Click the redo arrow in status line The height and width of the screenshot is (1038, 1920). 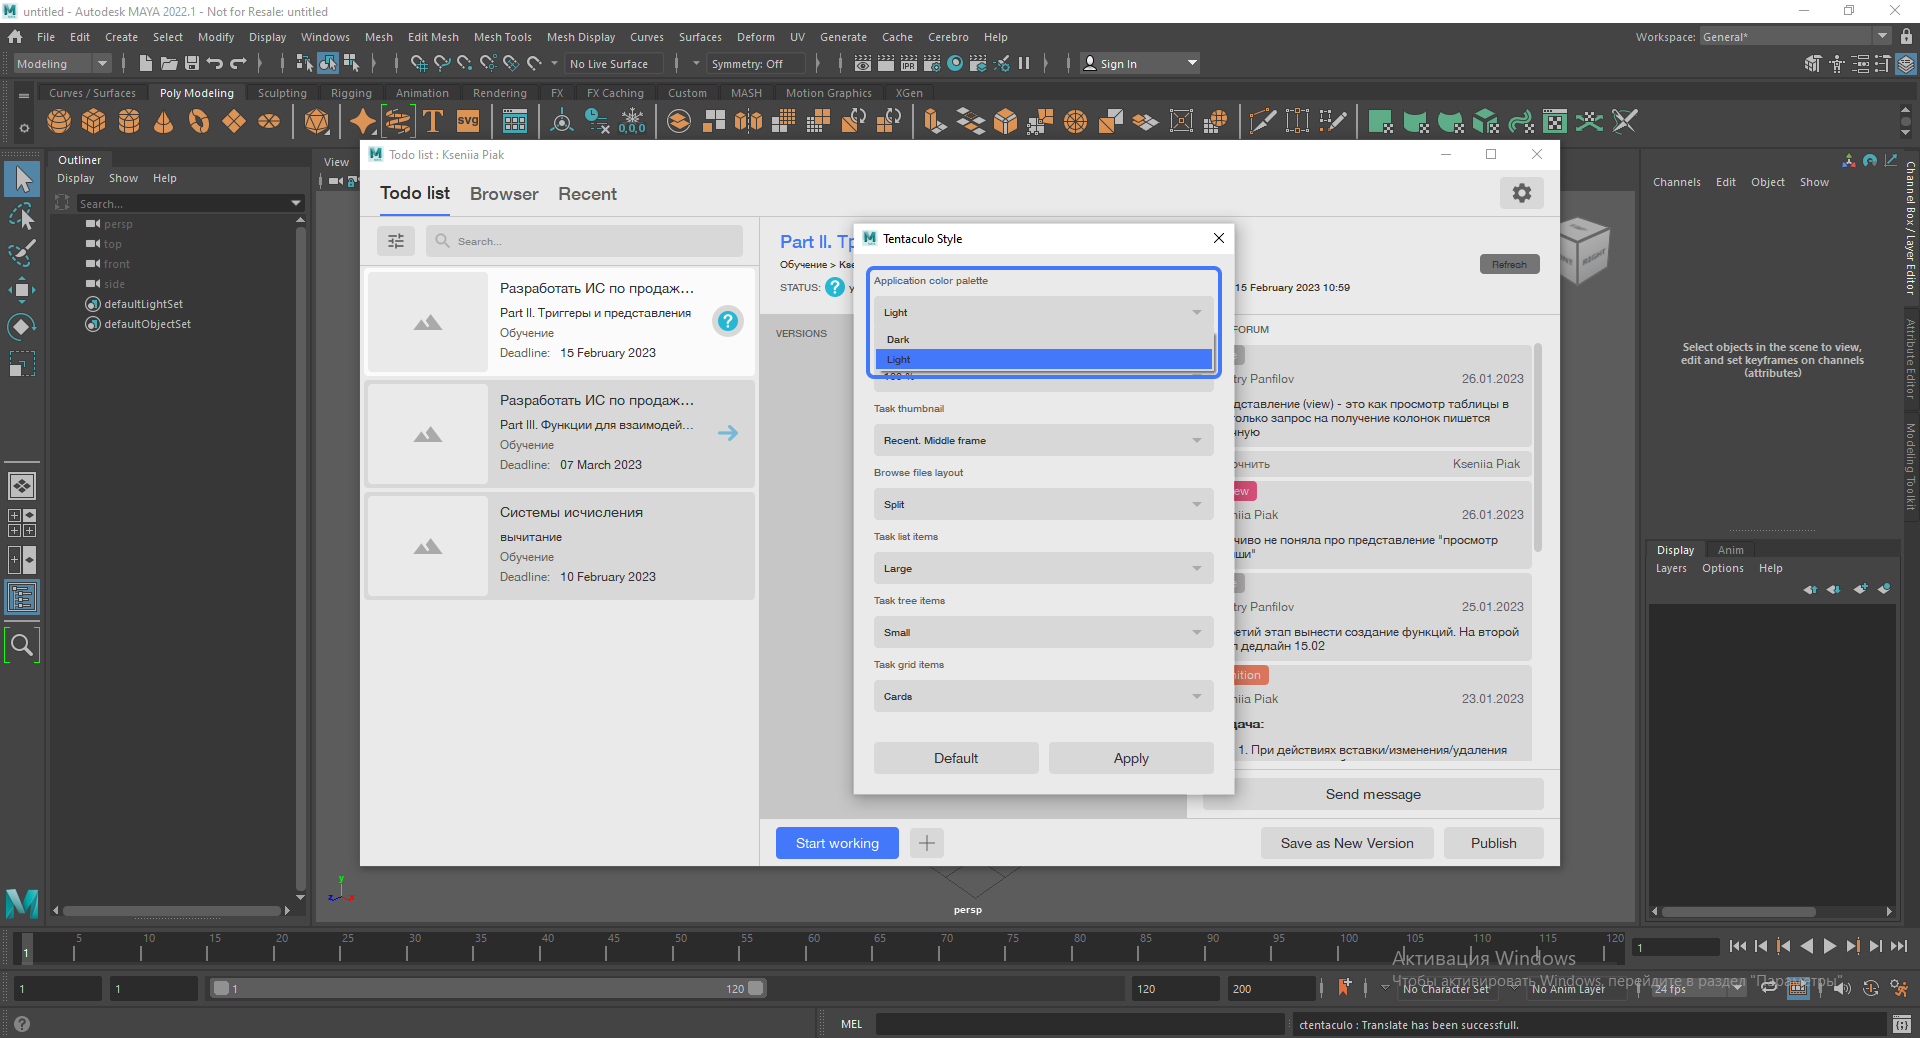[238, 63]
